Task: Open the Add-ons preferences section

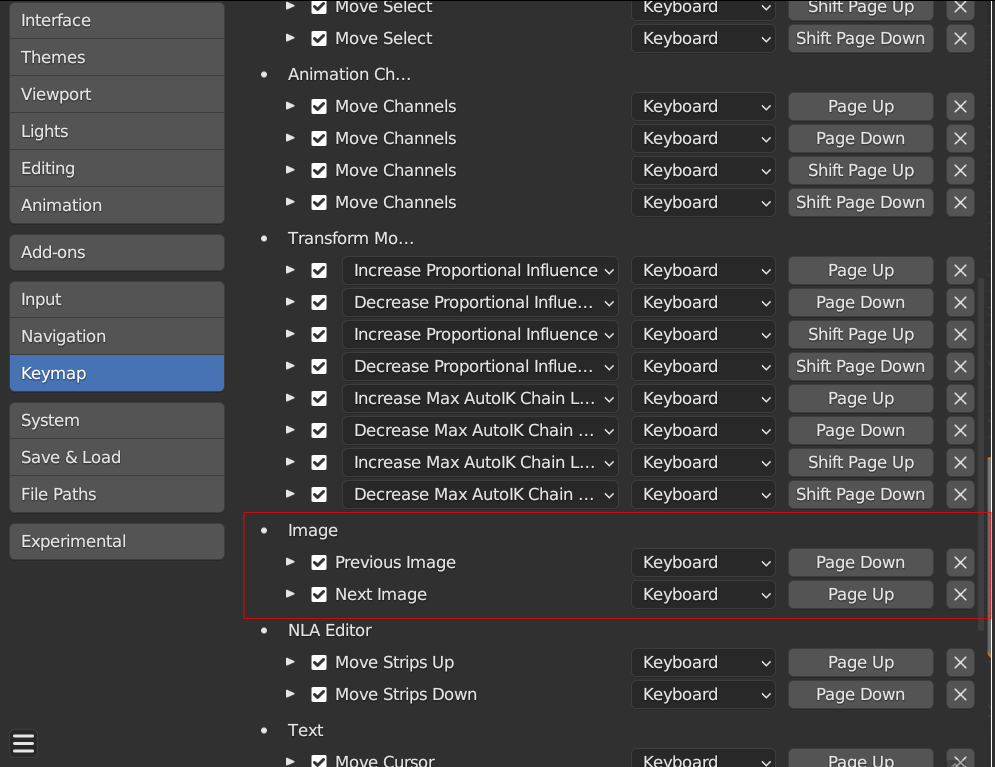Action: click(116, 252)
